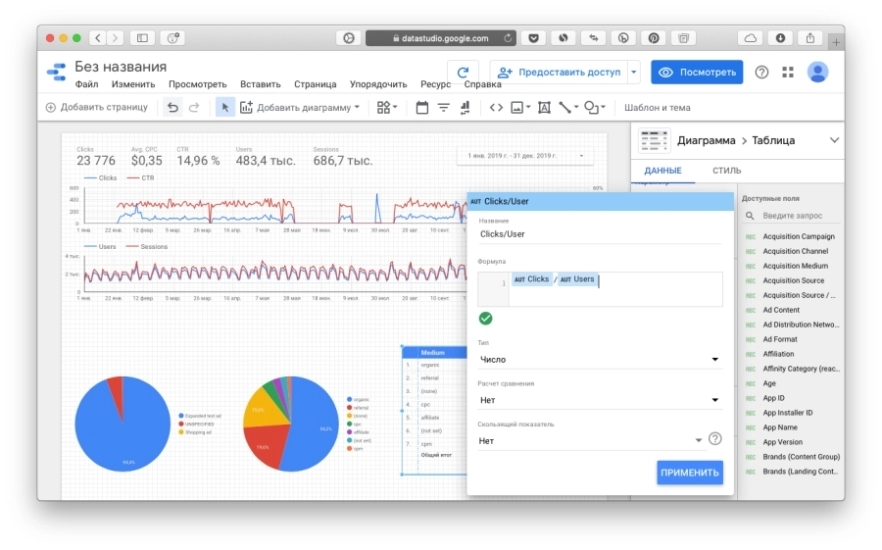This screenshot has width=882, height=550.
Task: Undo the last action
Action: click(173, 107)
